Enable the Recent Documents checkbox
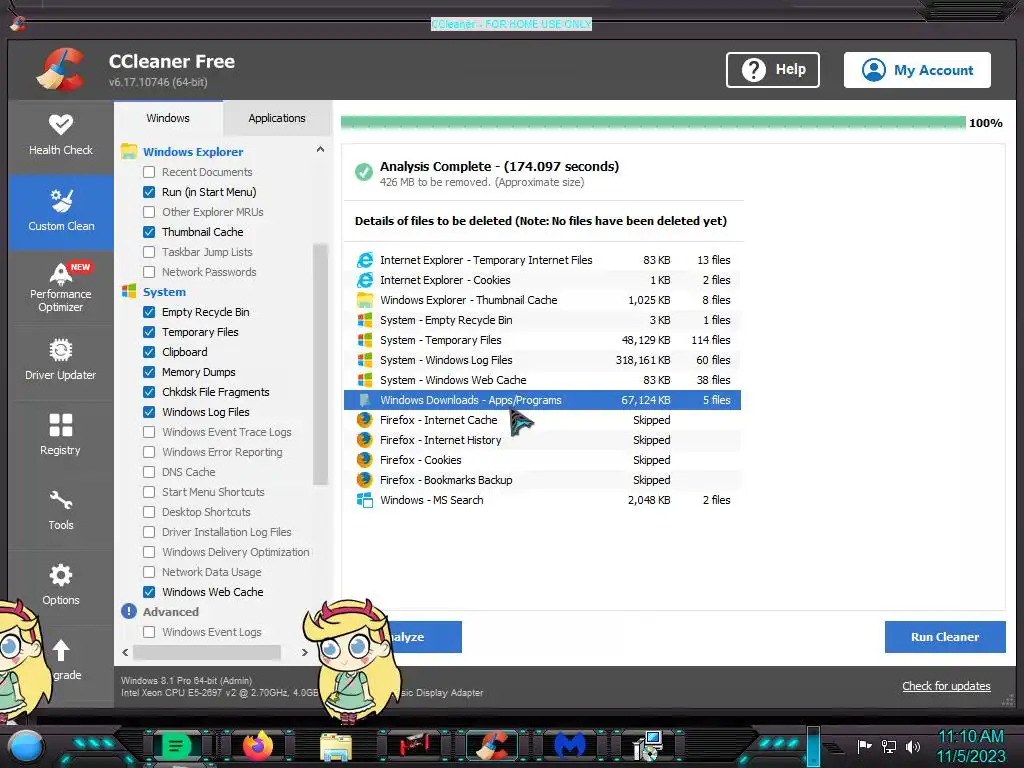This screenshot has height=768, width=1024. coord(149,172)
